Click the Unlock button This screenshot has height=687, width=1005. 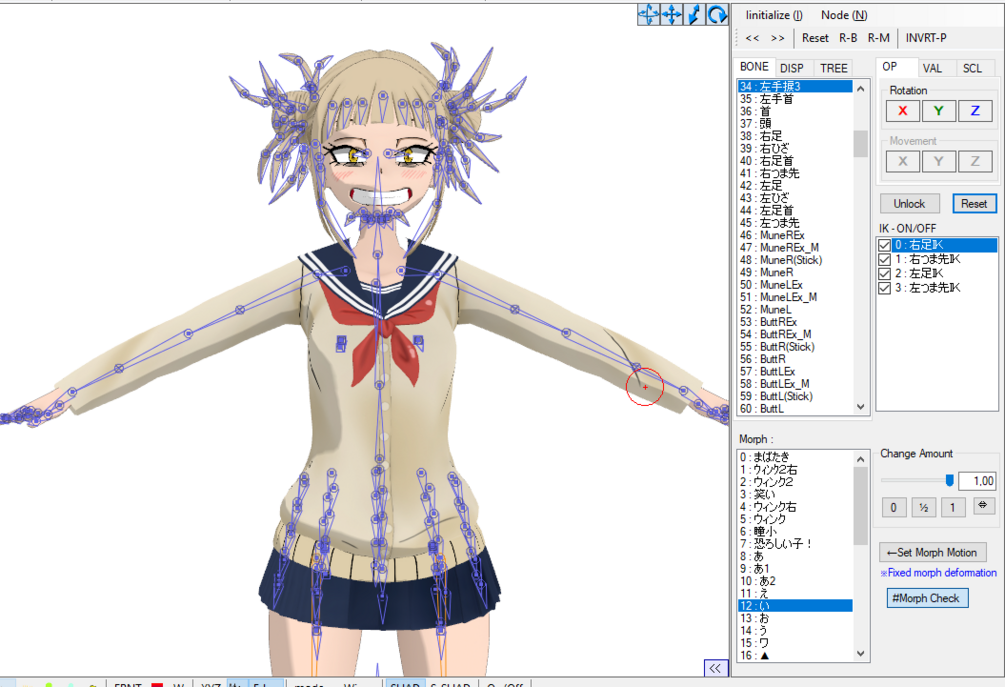909,204
